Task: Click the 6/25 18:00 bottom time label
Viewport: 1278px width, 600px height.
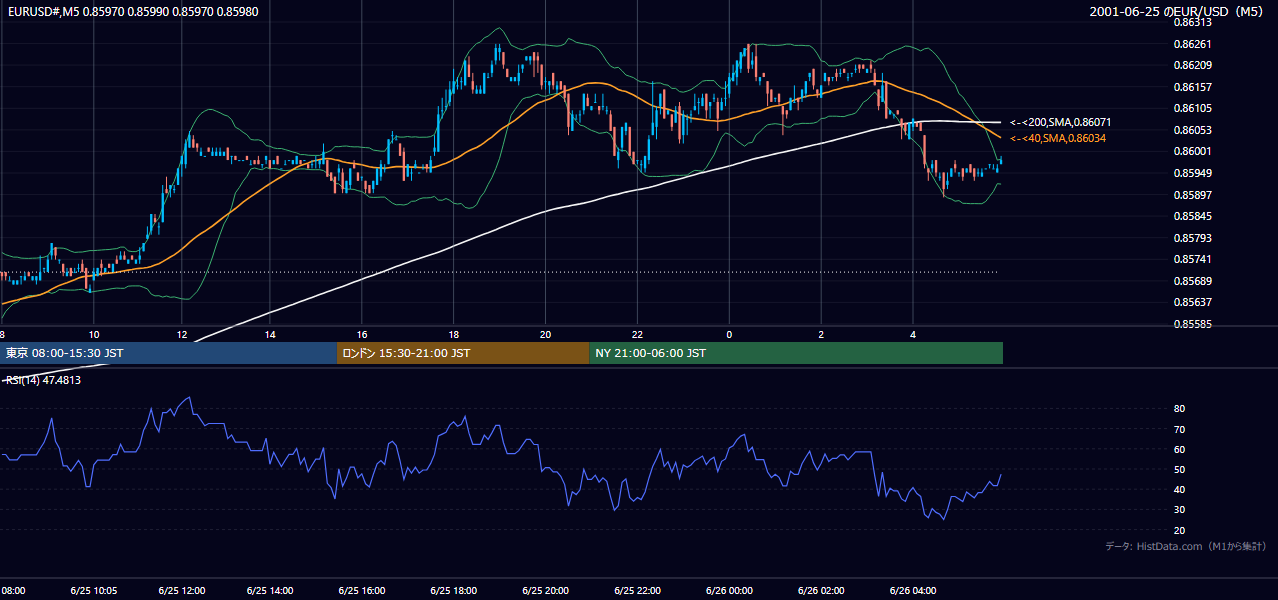Action: 454,591
